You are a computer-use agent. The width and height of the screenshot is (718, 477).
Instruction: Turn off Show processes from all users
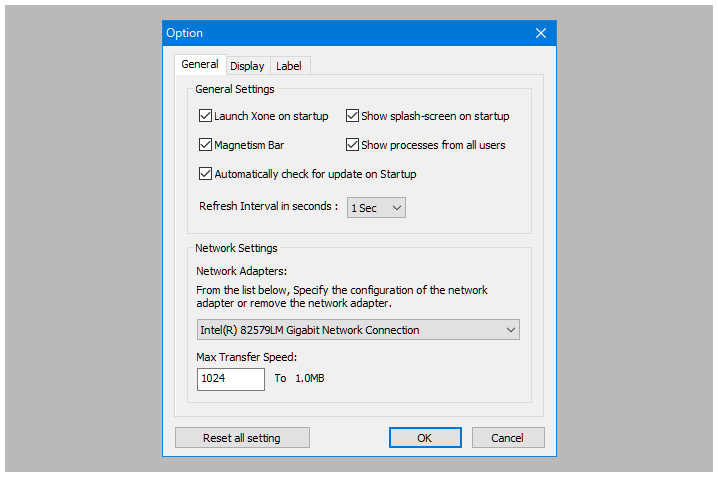point(353,145)
